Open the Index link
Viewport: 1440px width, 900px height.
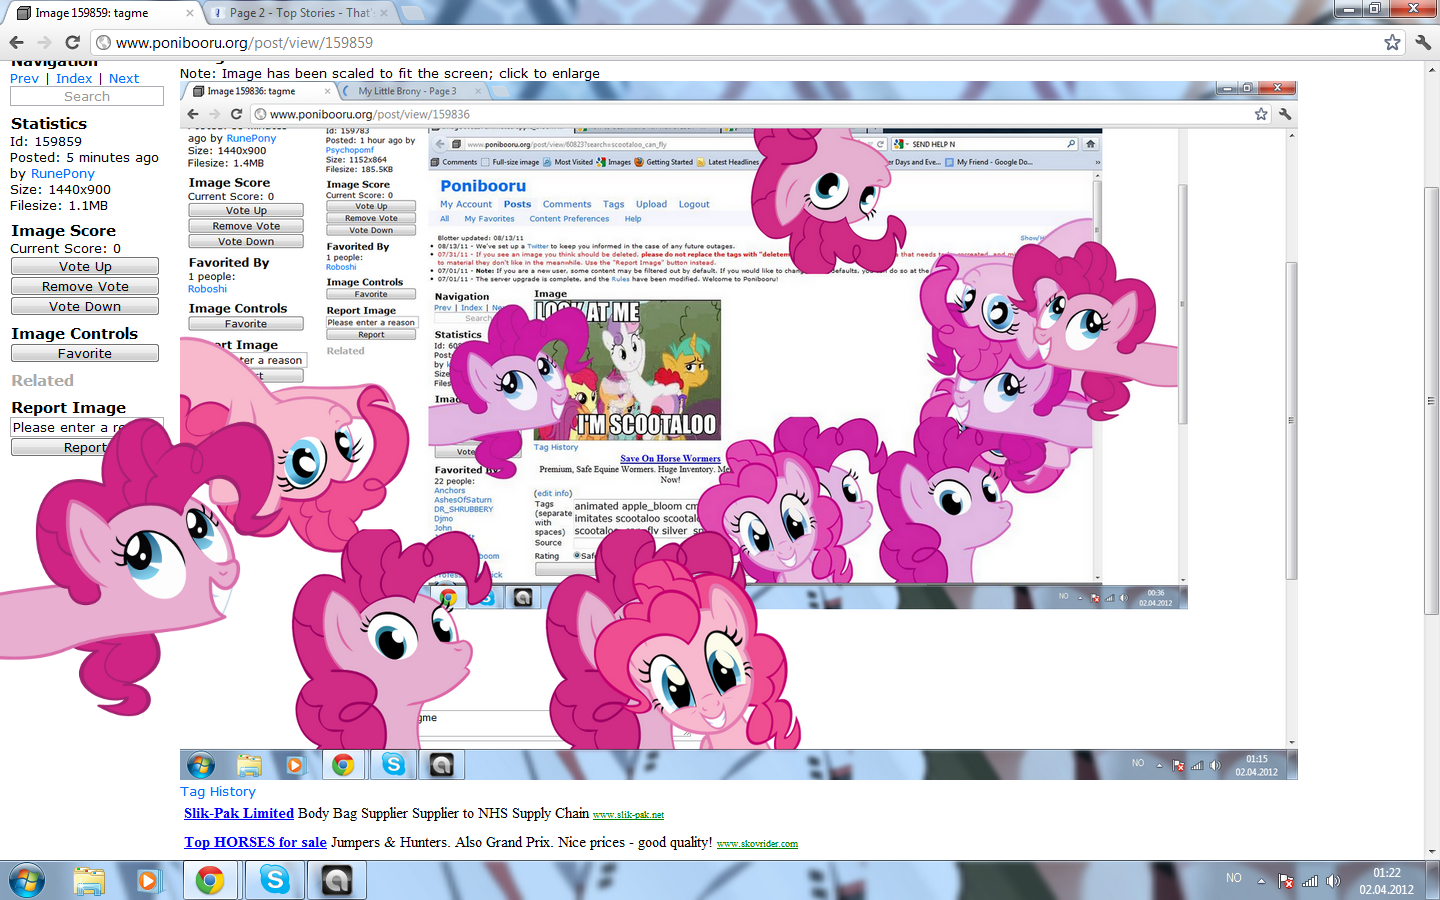pos(74,78)
